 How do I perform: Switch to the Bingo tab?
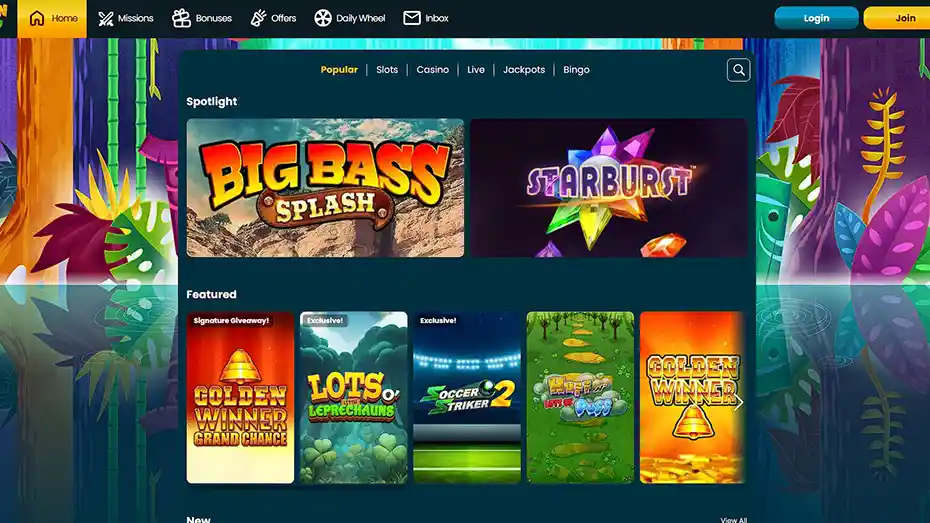(x=576, y=70)
